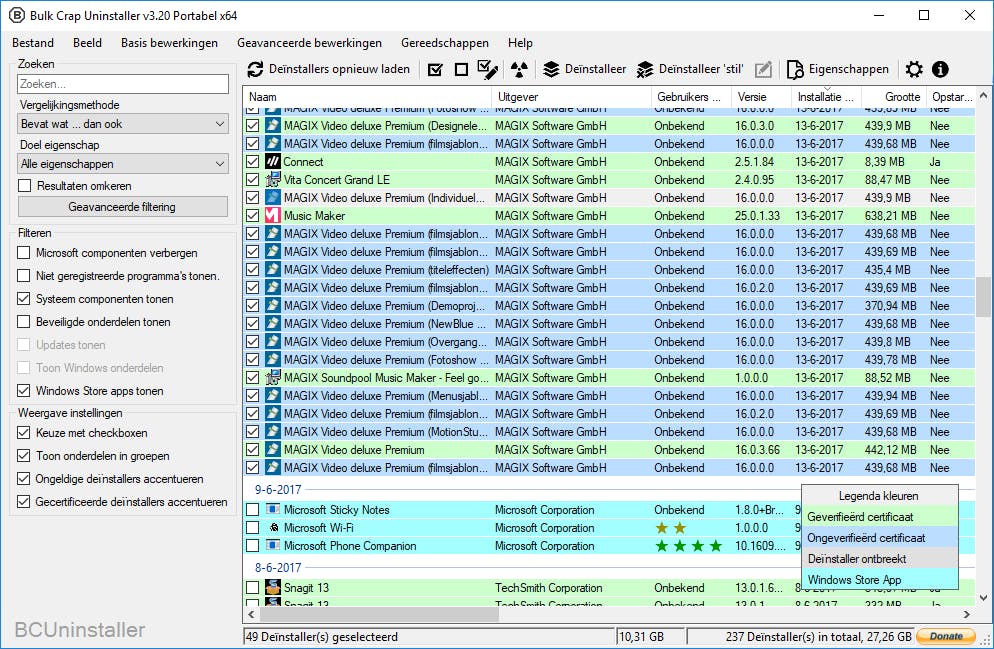Click the greyed-out edit pencil toolbar icon
The width and height of the screenshot is (994, 649).
coord(764,69)
